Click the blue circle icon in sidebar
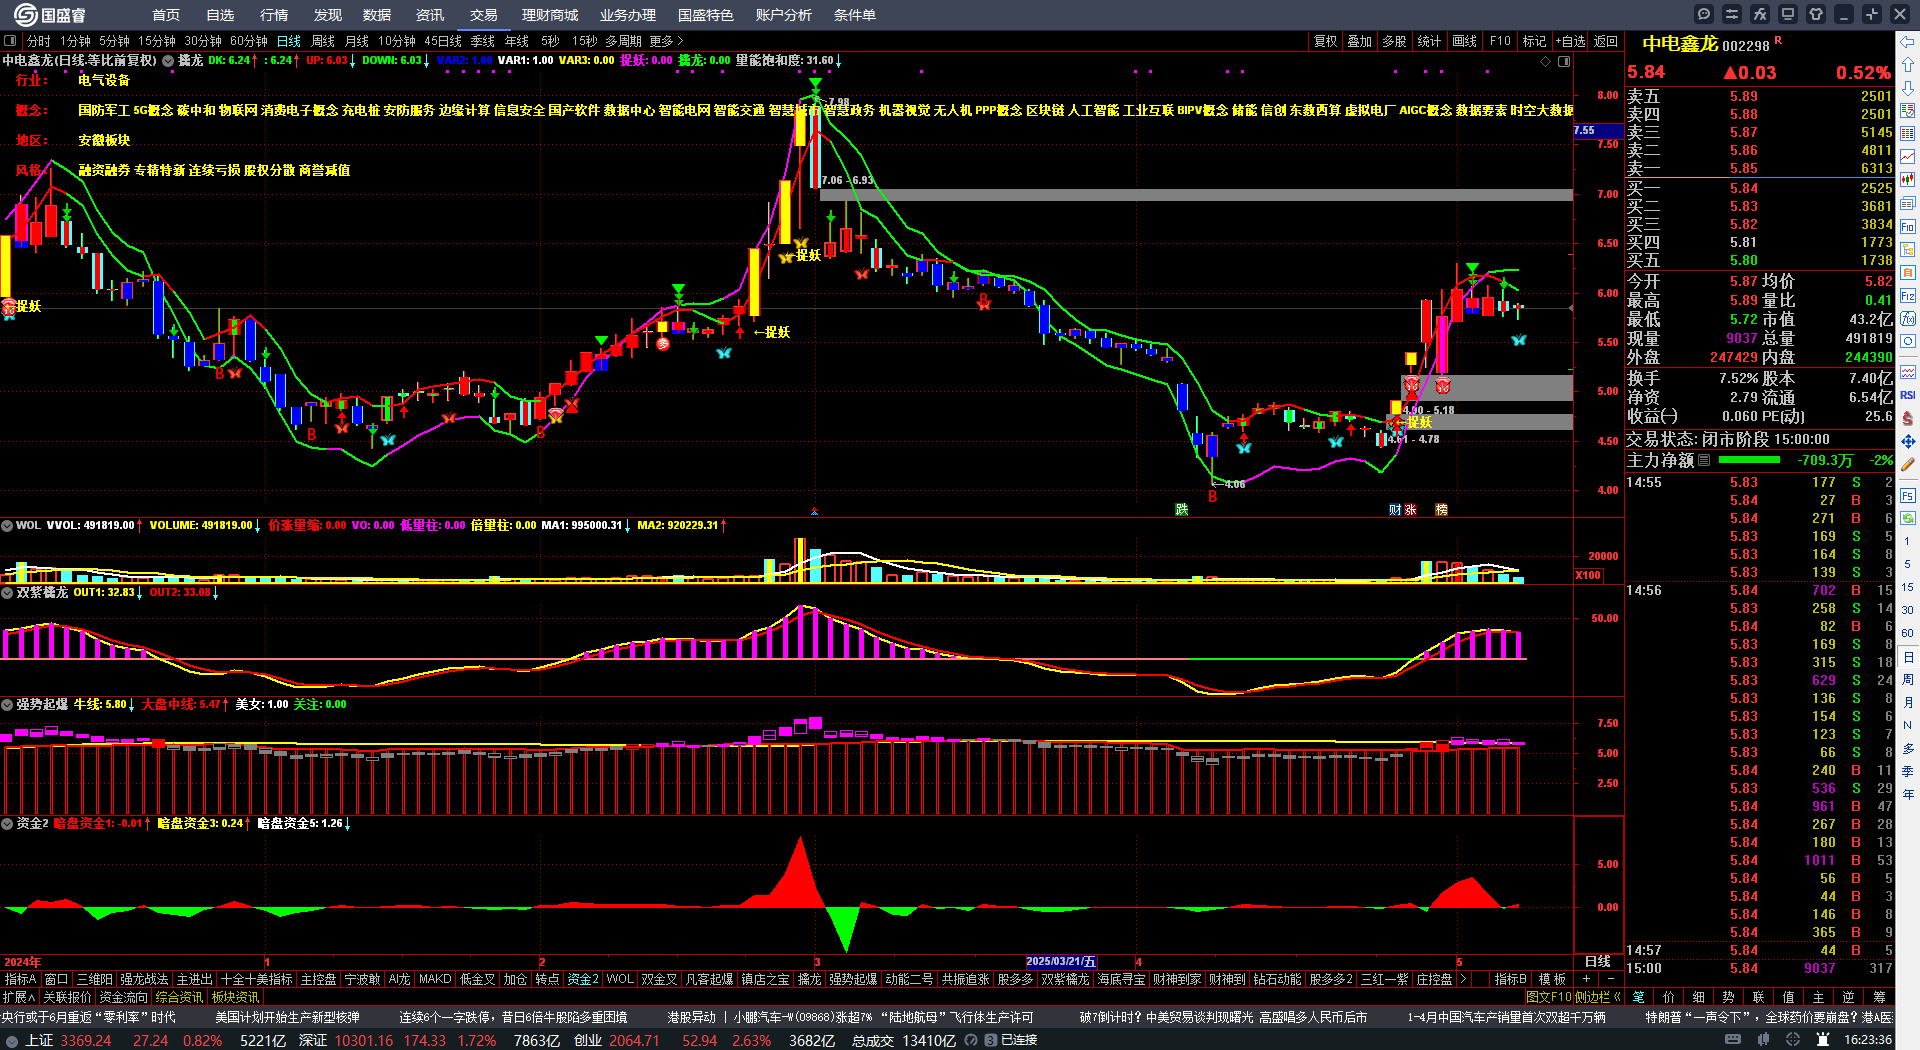 click(x=1908, y=342)
